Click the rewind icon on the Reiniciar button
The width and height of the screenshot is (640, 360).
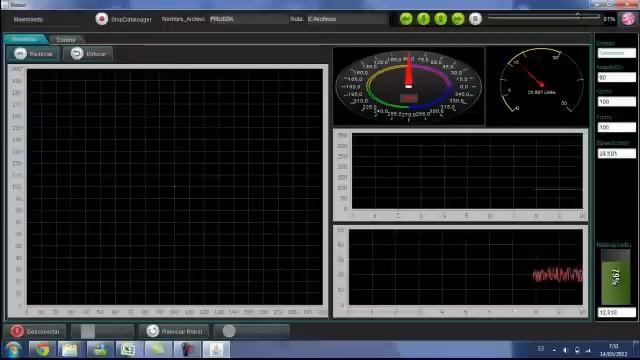coord(20,53)
